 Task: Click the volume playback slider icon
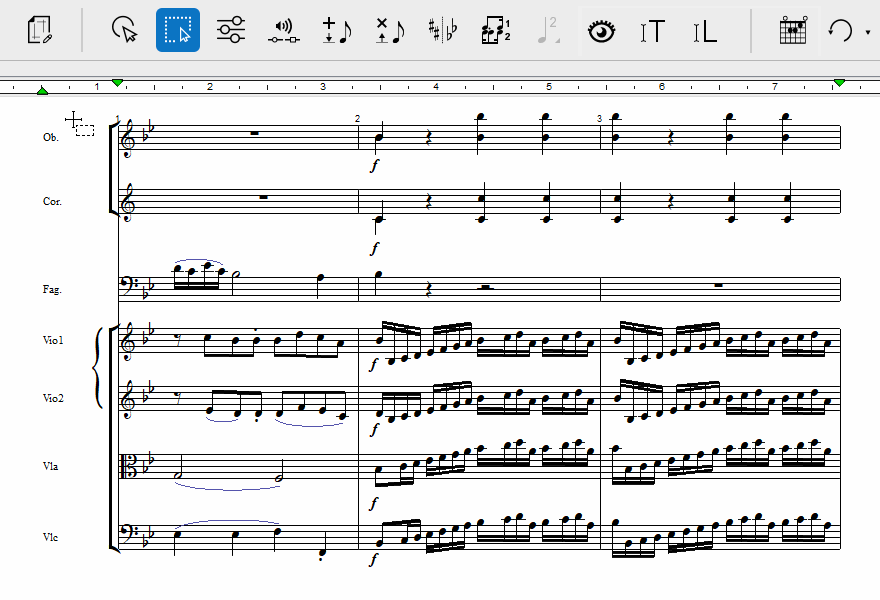284,31
